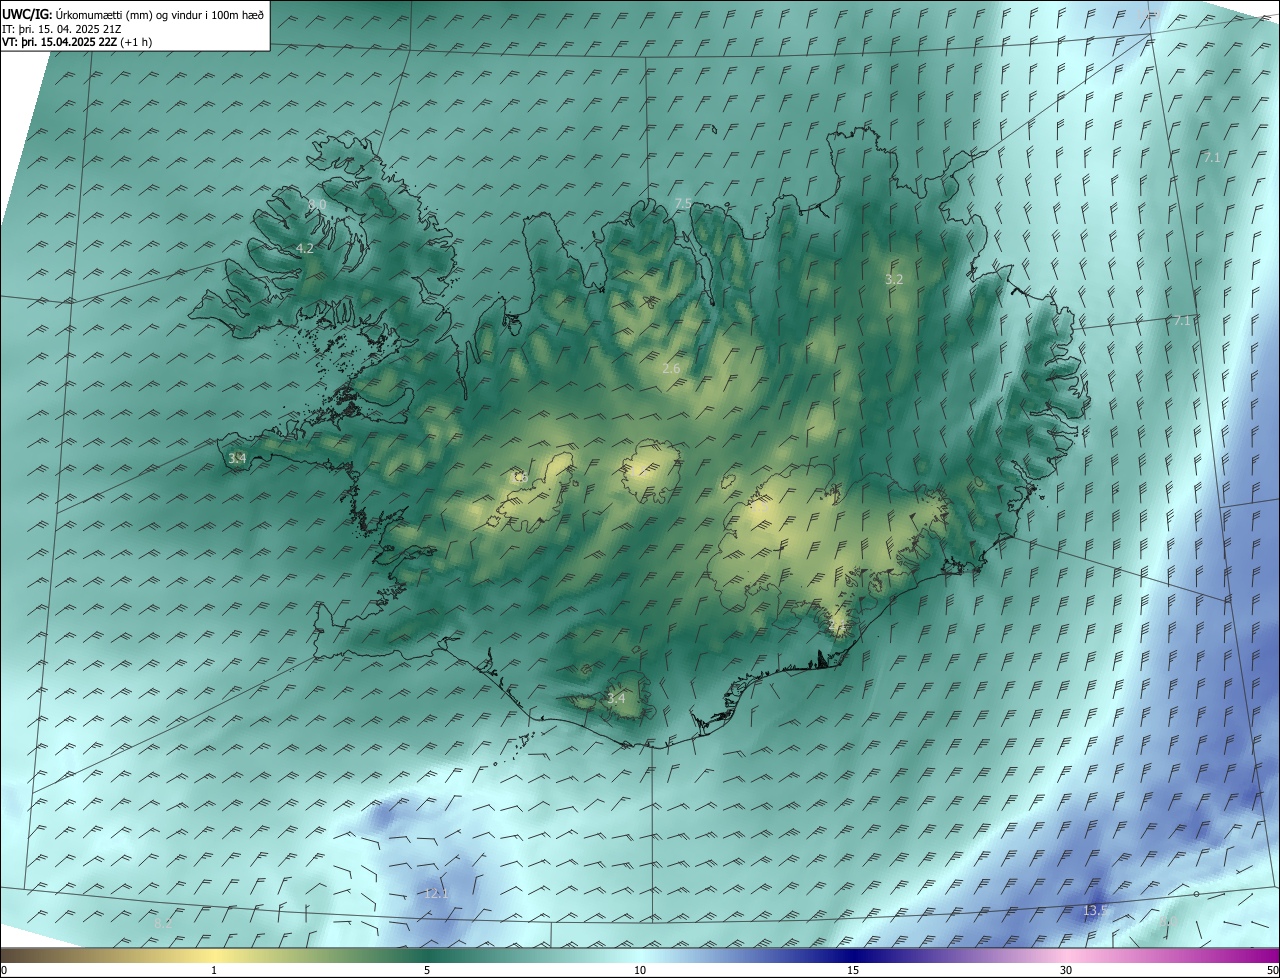Click the colorbar tick label 15

(x=853, y=971)
